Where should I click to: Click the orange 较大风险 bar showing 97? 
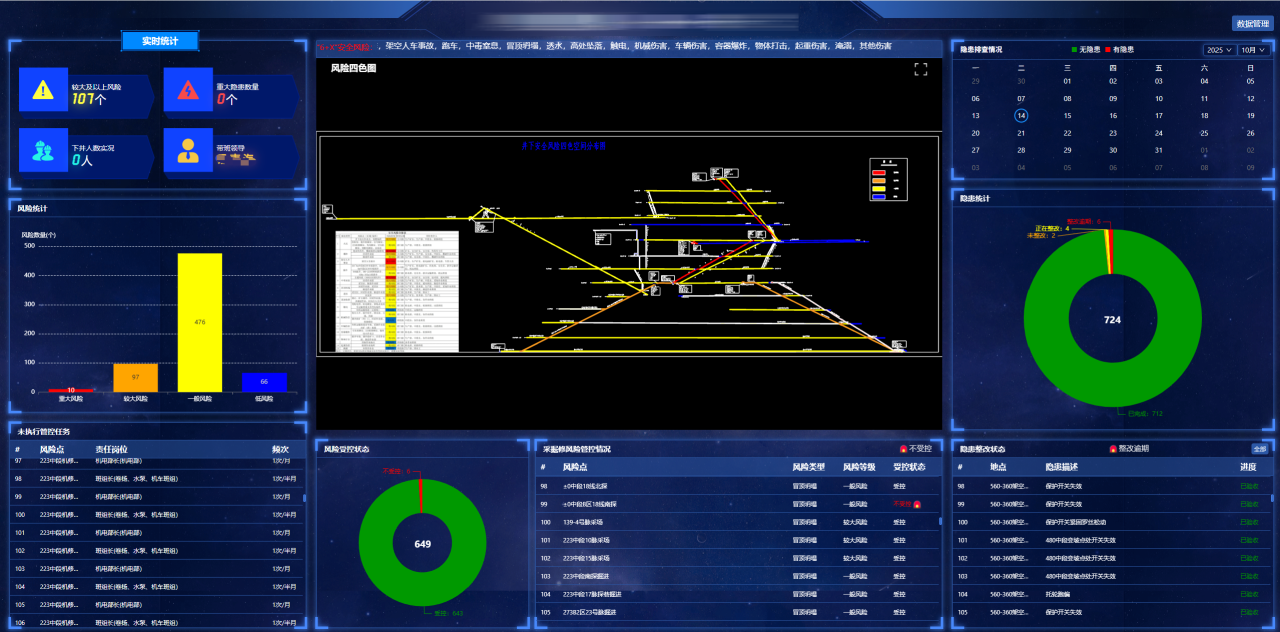[135, 377]
